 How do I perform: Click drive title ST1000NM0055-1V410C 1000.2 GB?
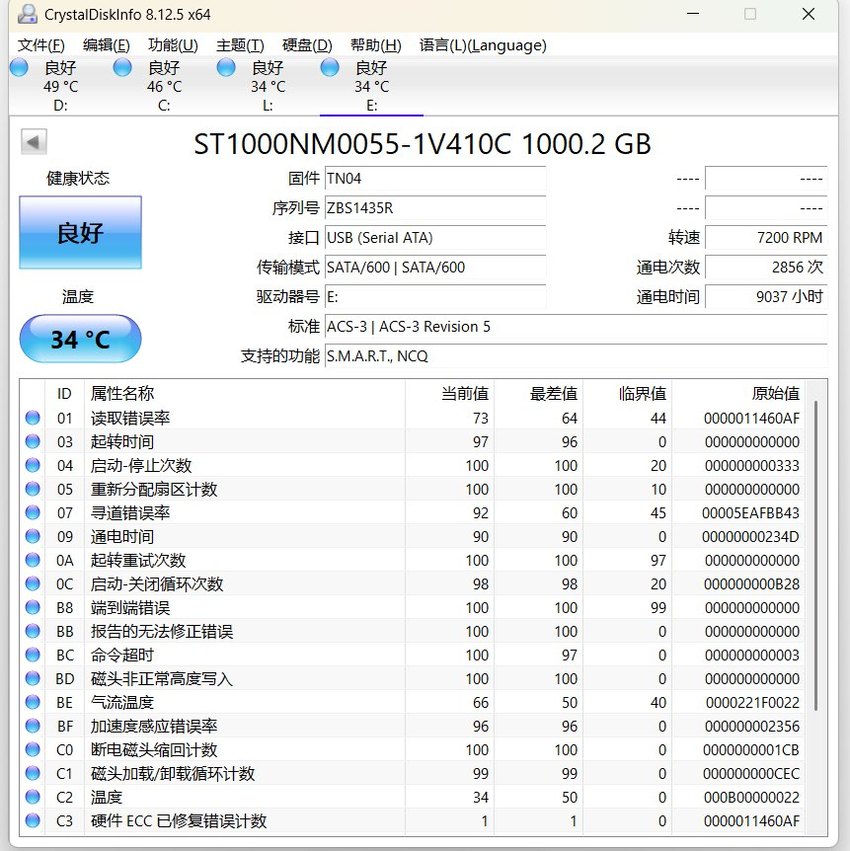coord(422,144)
